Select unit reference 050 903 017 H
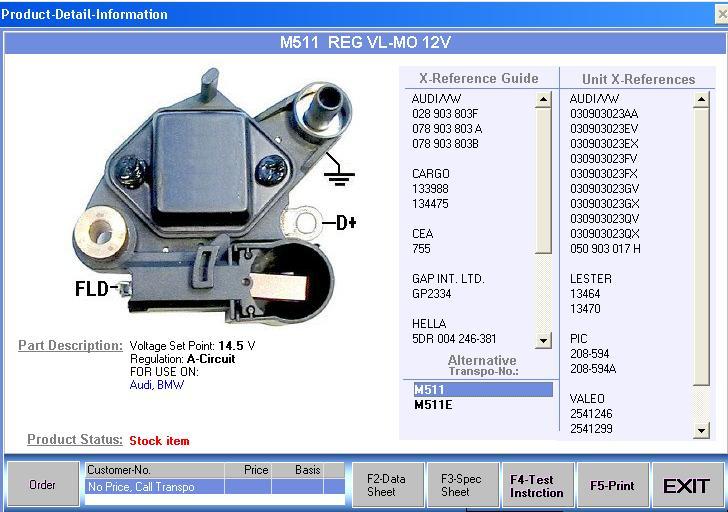Viewport: 728px width, 512px height. pyautogui.click(x=605, y=249)
